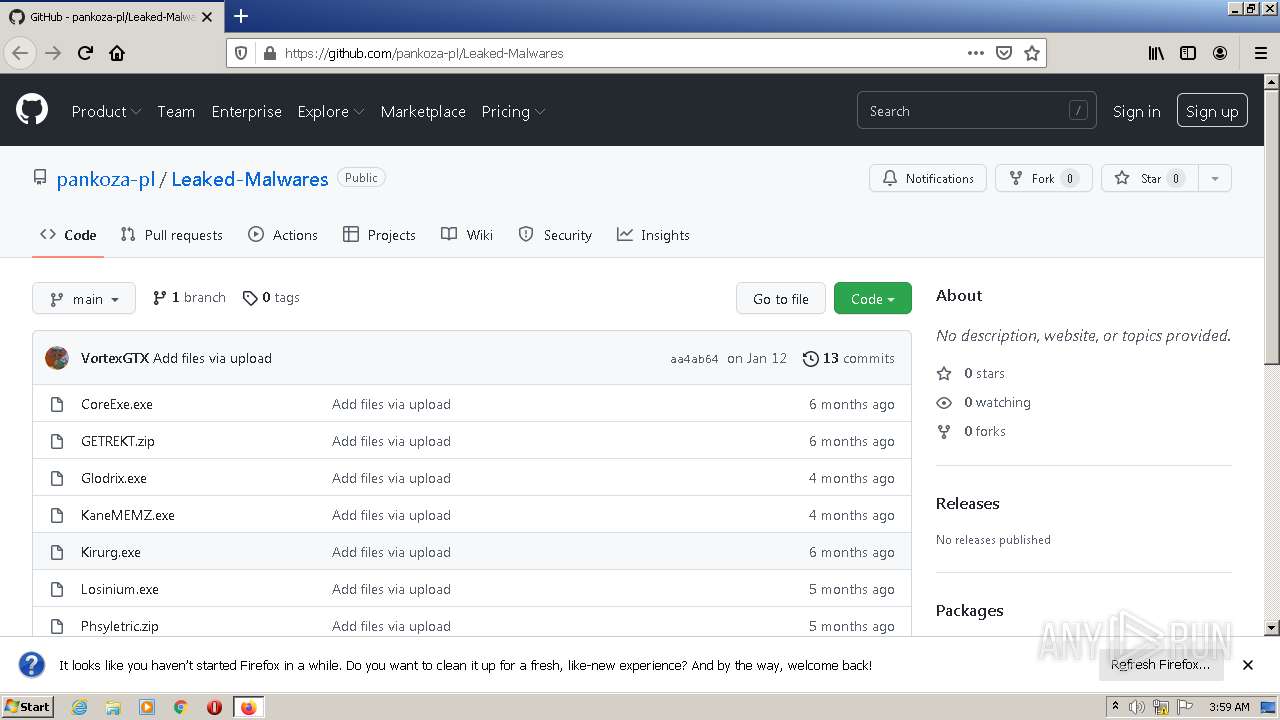Screen dimensions: 1280x720
Task: Expand the Explore menu
Action: pos(330,111)
